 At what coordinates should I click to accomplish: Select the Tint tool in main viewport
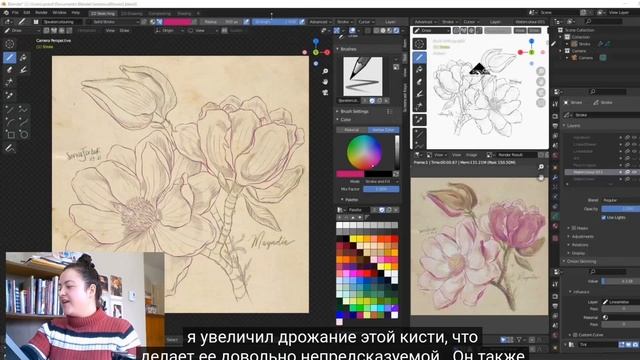[x=23, y=70]
